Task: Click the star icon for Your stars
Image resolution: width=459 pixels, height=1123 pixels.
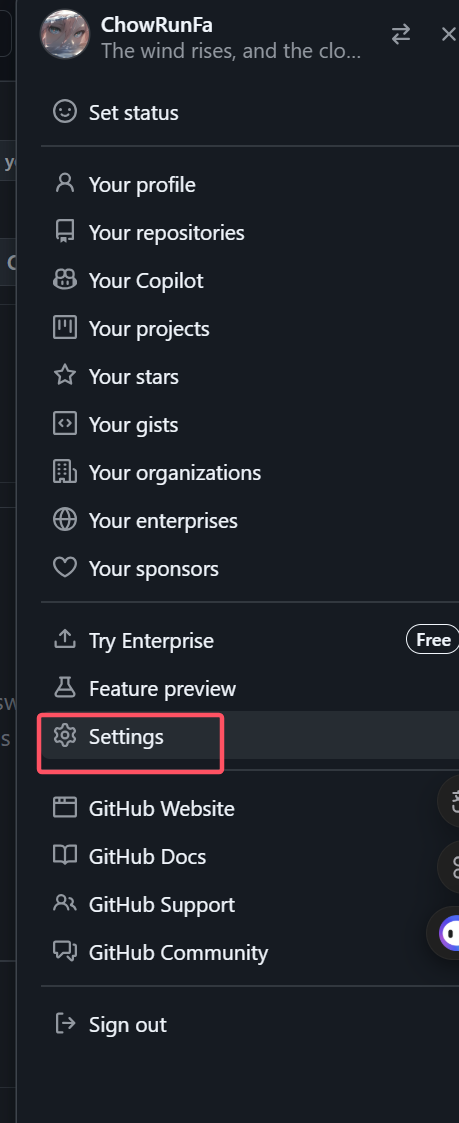Action: 64,376
